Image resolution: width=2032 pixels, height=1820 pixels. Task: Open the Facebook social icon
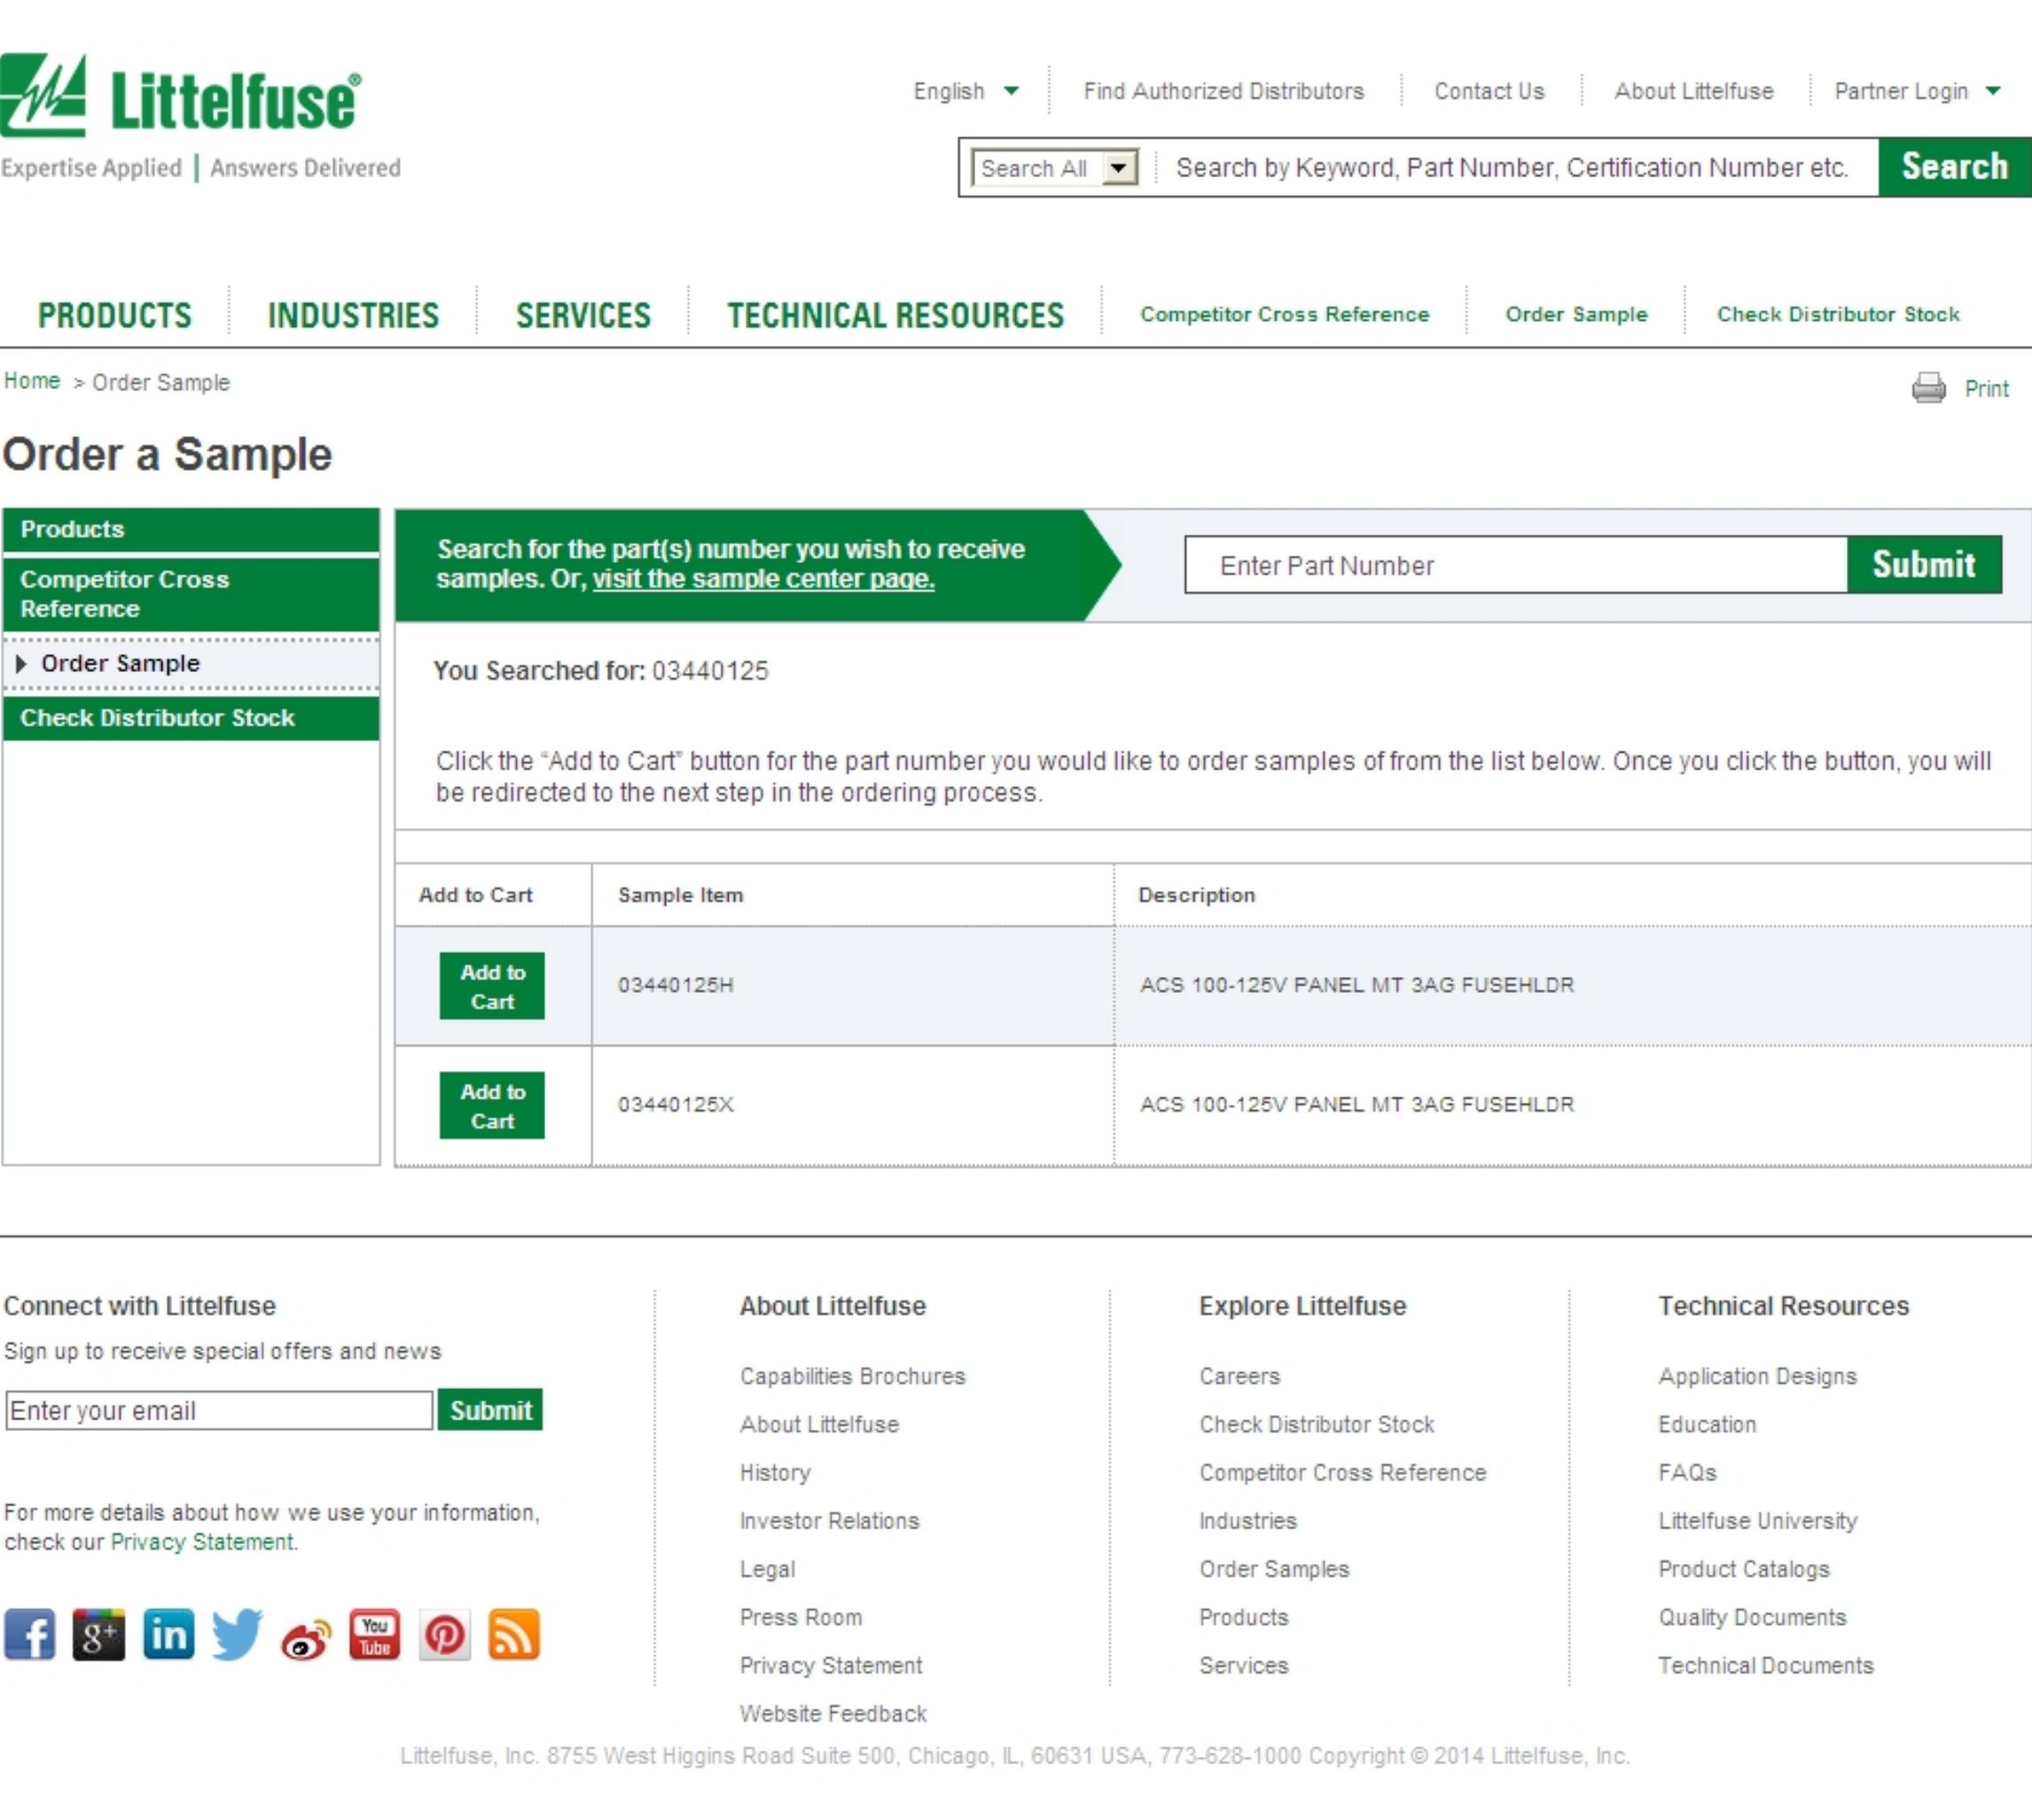click(x=30, y=1634)
